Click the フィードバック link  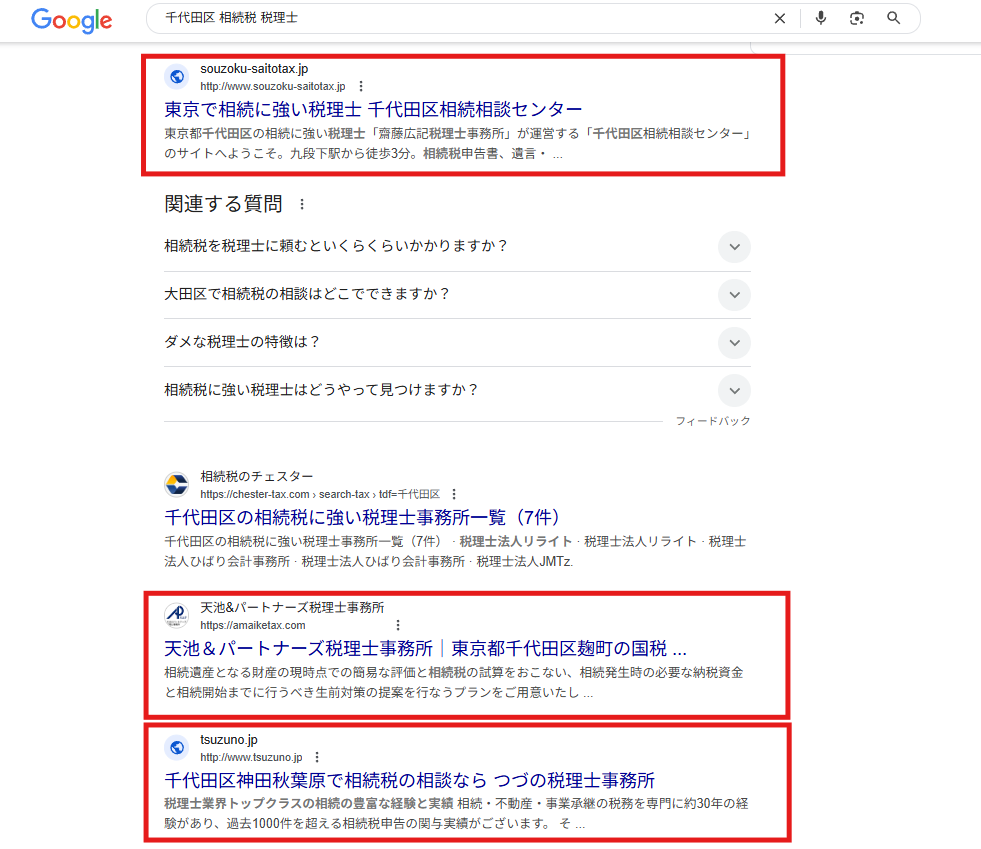[x=713, y=421]
